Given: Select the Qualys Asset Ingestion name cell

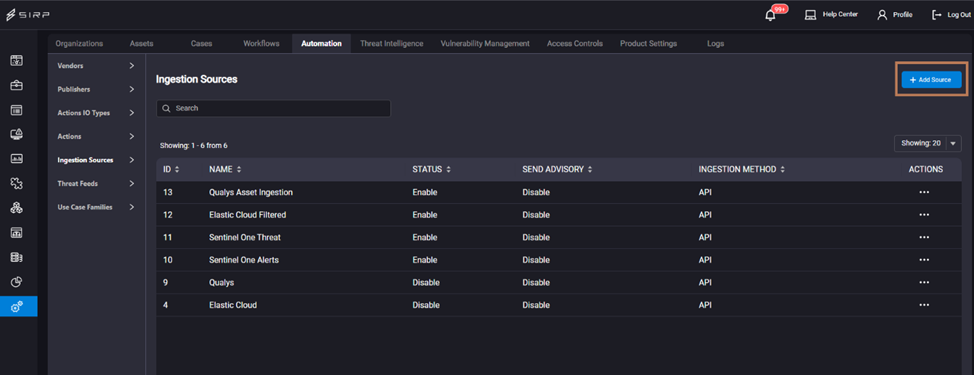Looking at the screenshot, I should pos(250,192).
